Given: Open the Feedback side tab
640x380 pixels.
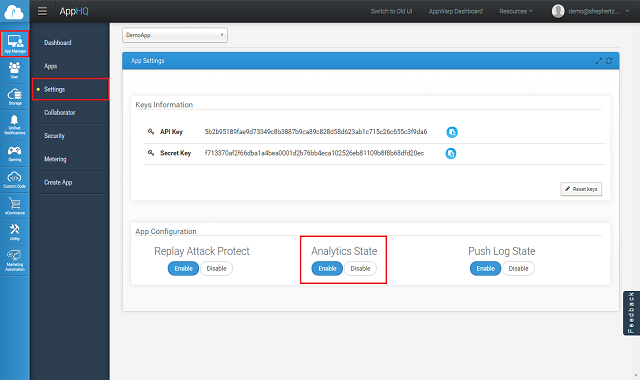Looking at the screenshot, I should click(631, 313).
